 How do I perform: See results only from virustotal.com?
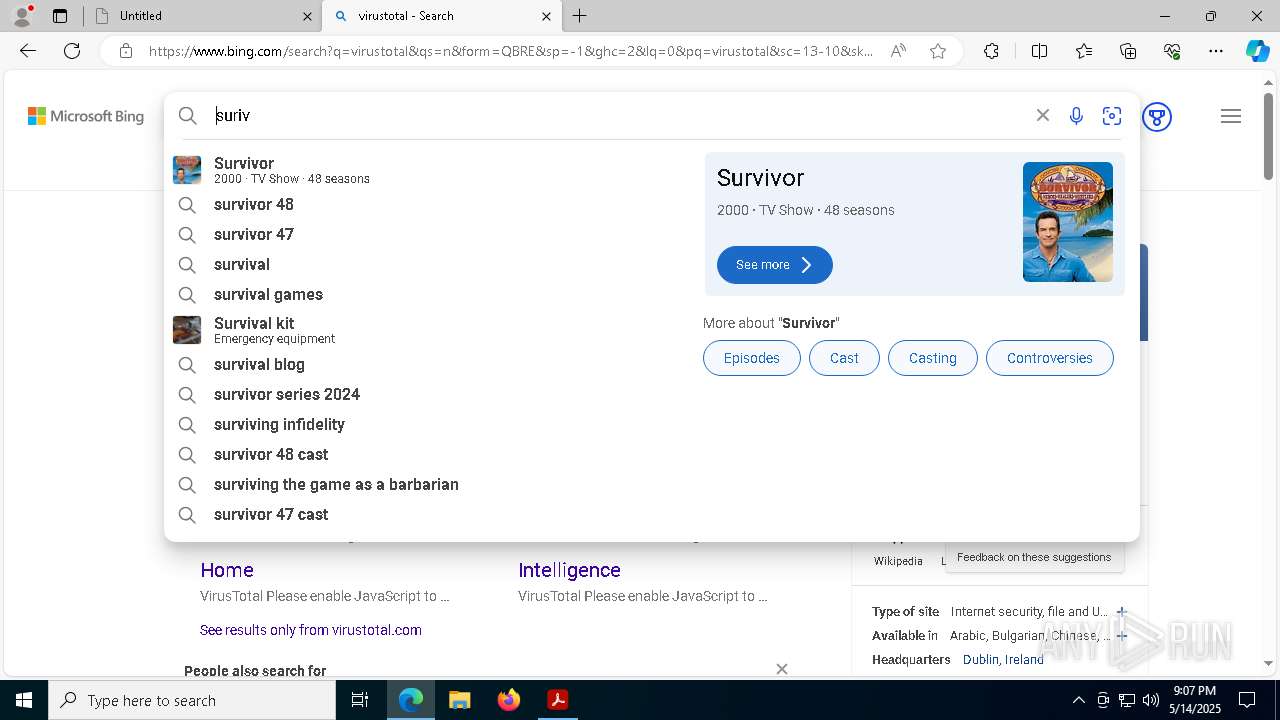(x=311, y=630)
